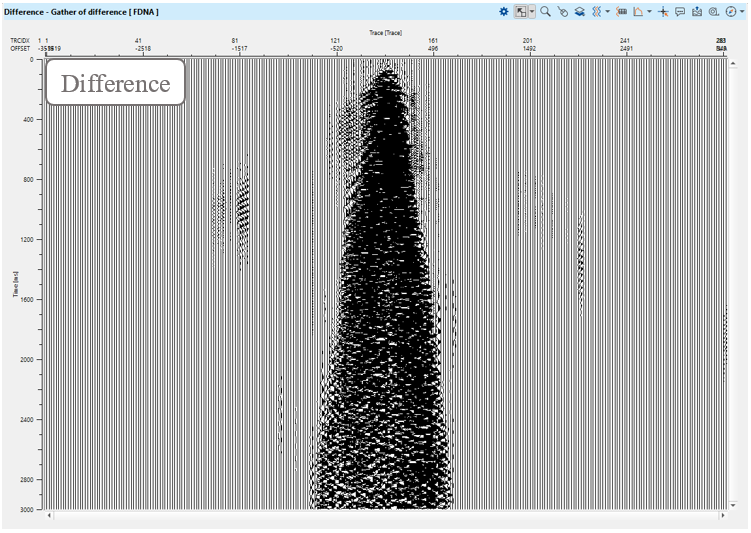Open the spectrum graph tool
Viewport: 751px width, 533px height.
click(x=638, y=11)
